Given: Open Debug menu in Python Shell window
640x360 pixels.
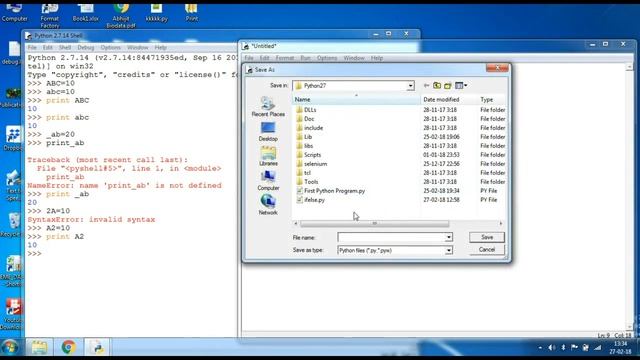Looking at the screenshot, I should (86, 47).
